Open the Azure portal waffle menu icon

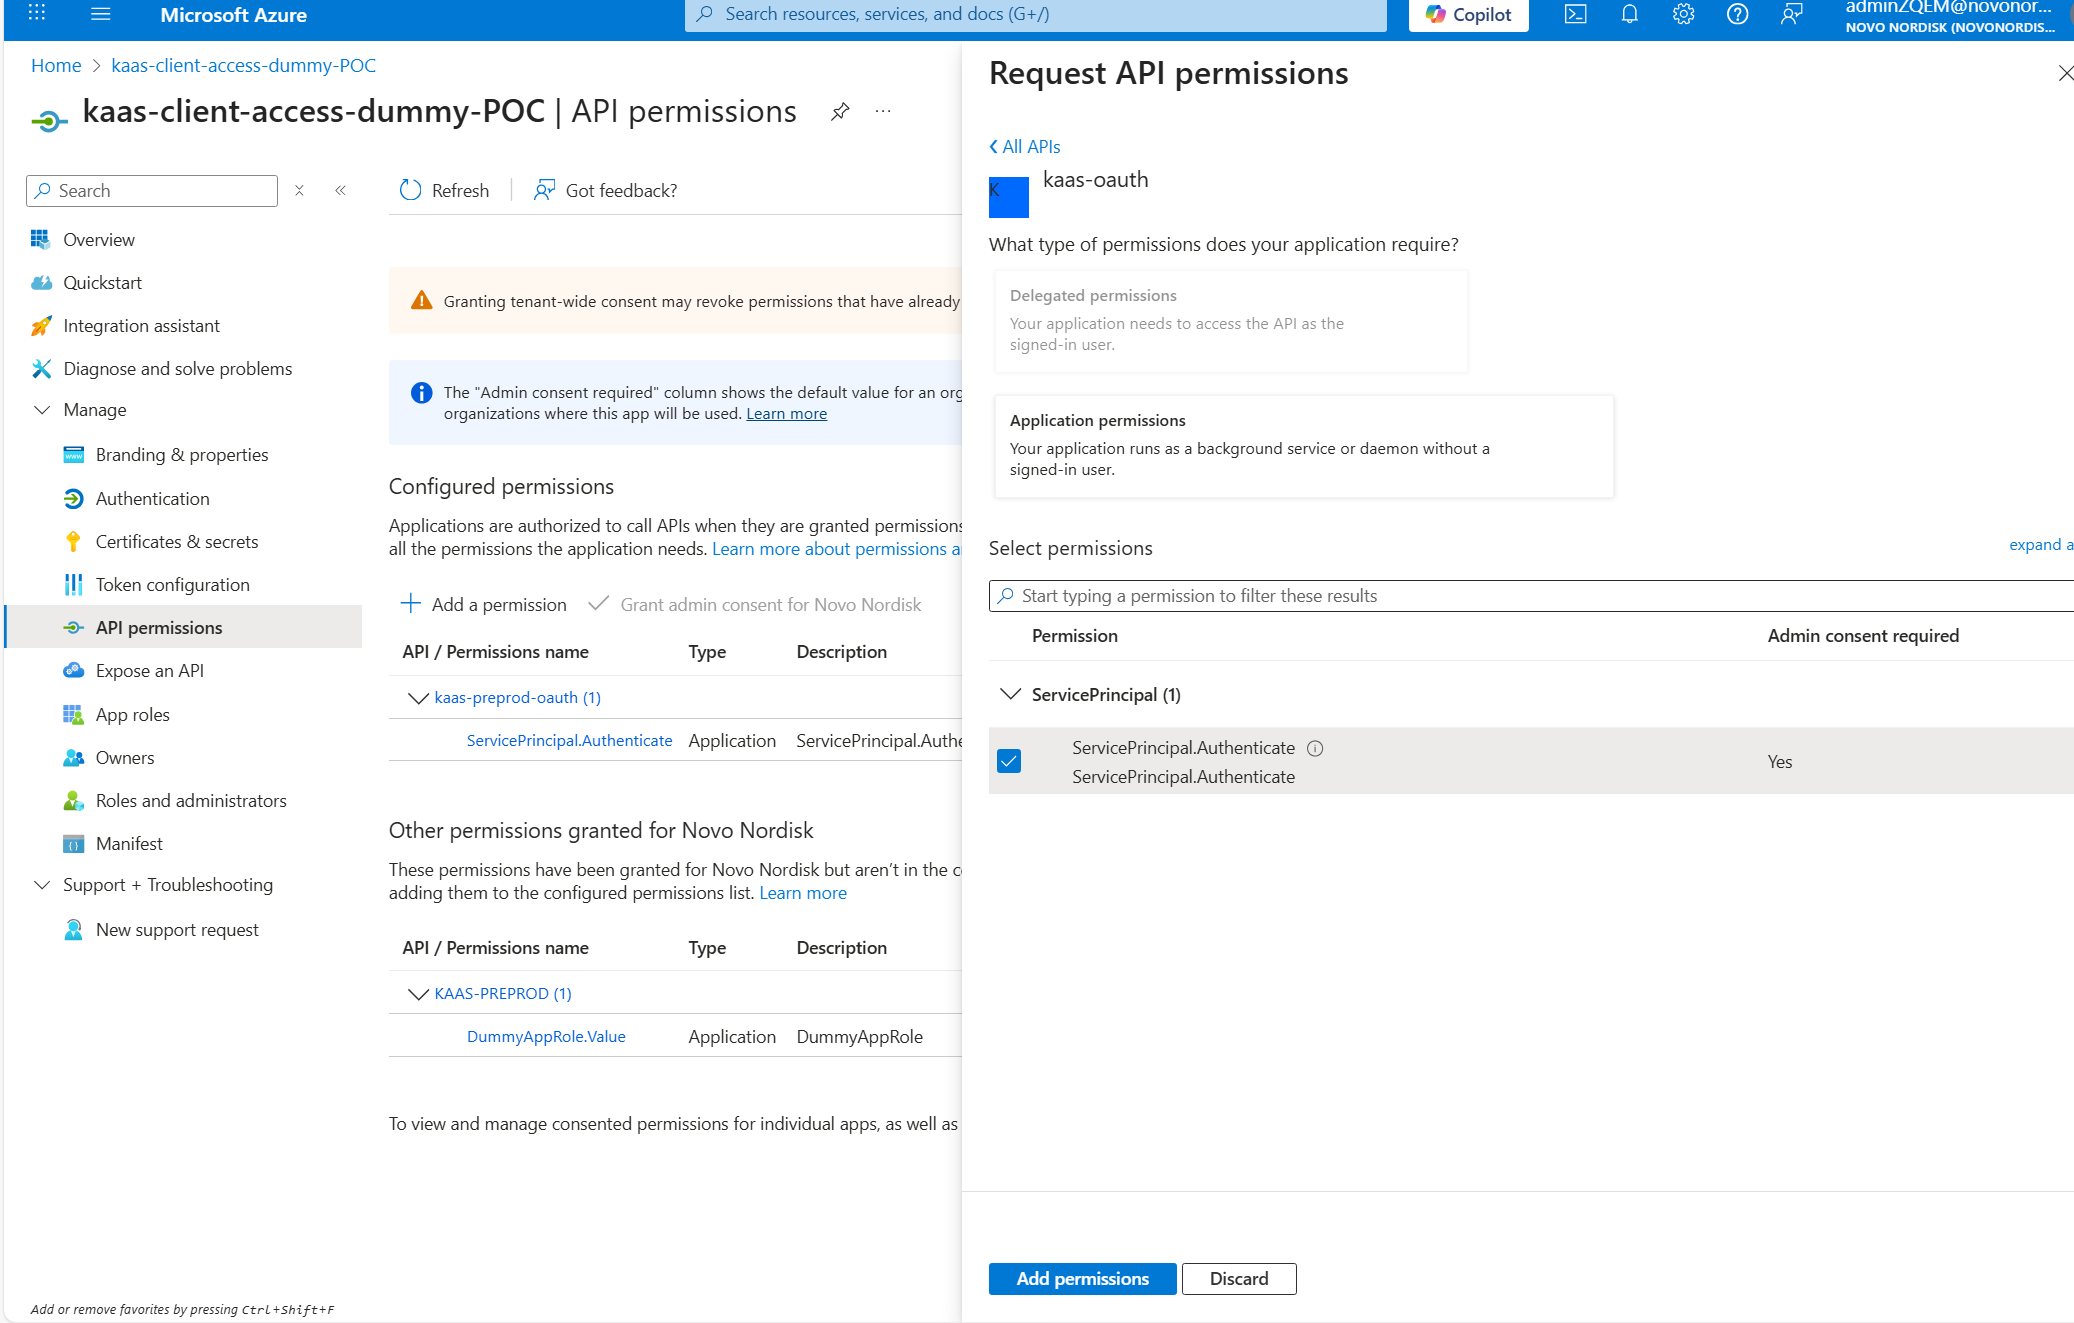point(37,13)
